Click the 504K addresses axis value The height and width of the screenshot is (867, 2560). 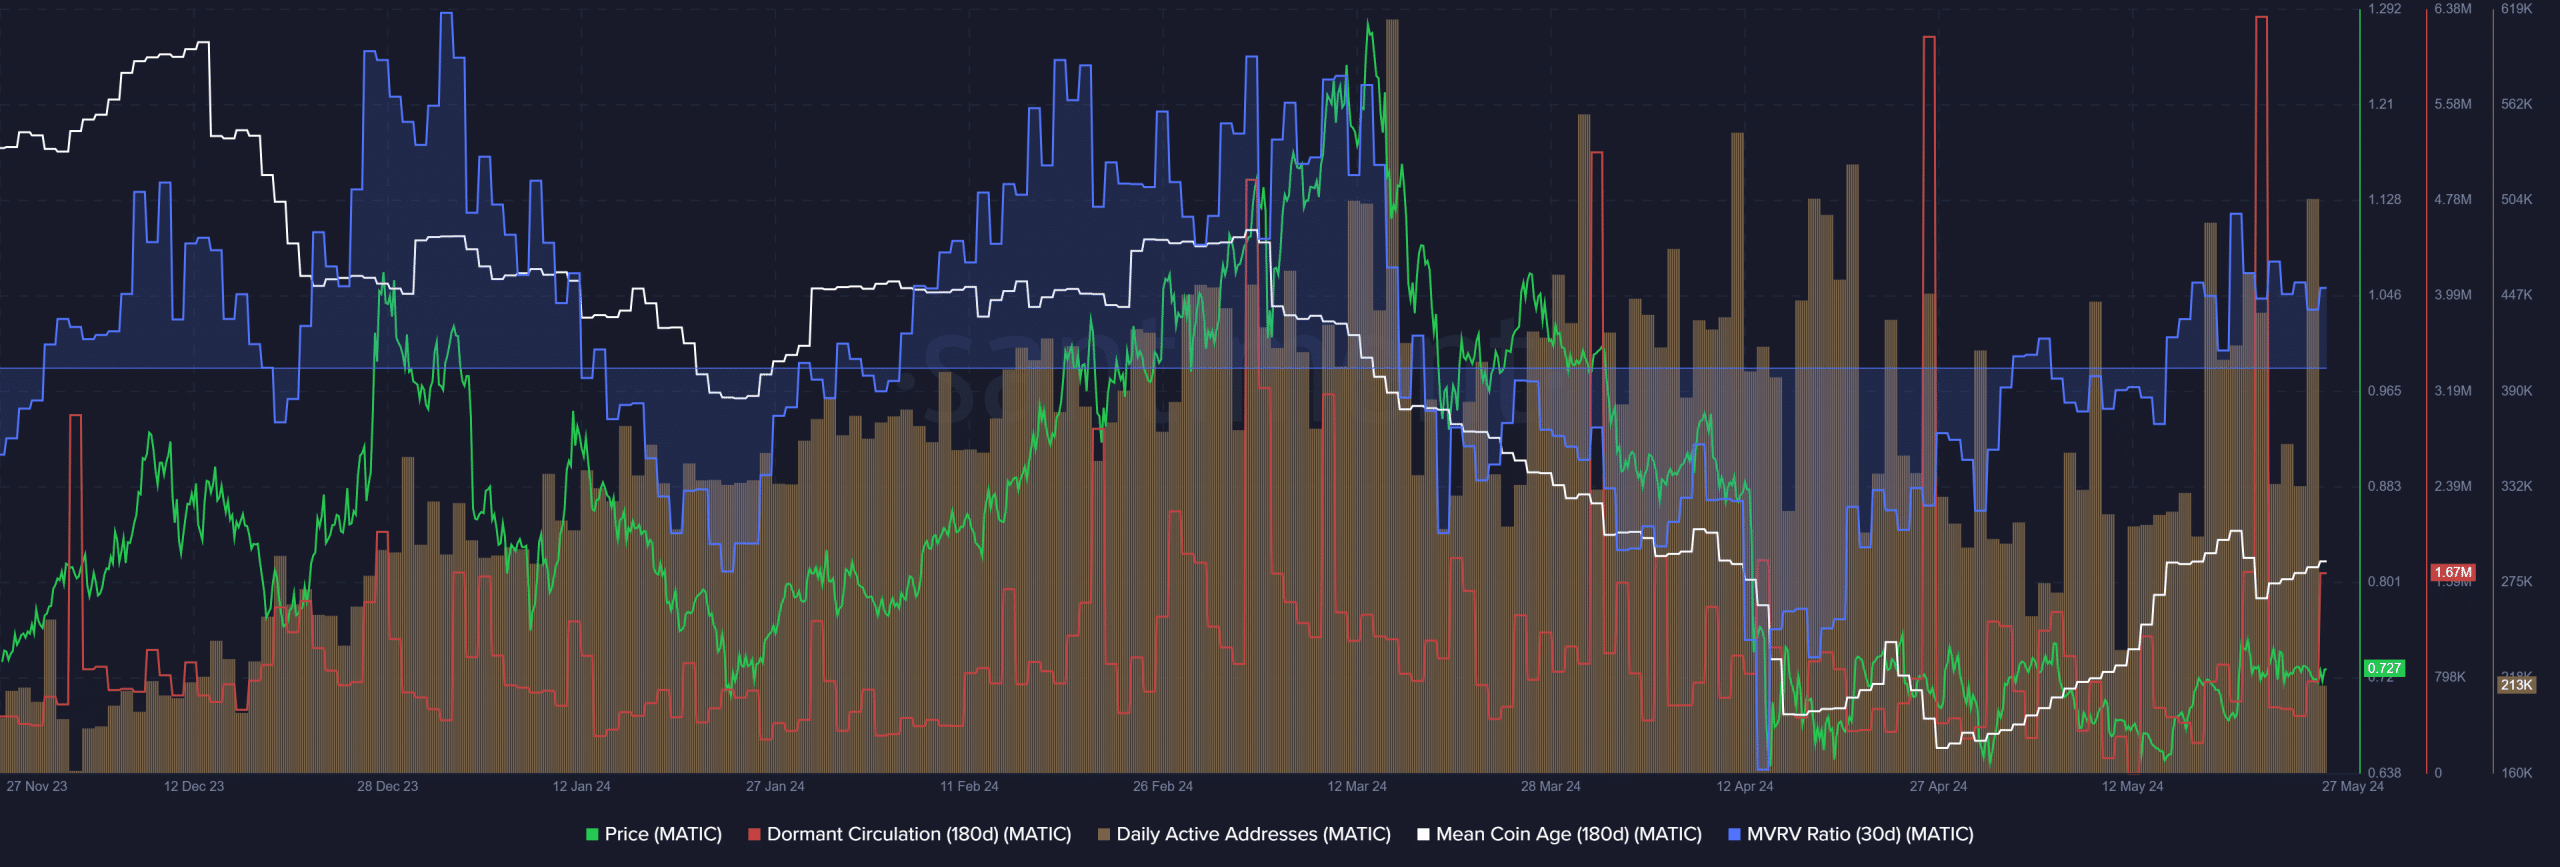coord(2517,200)
